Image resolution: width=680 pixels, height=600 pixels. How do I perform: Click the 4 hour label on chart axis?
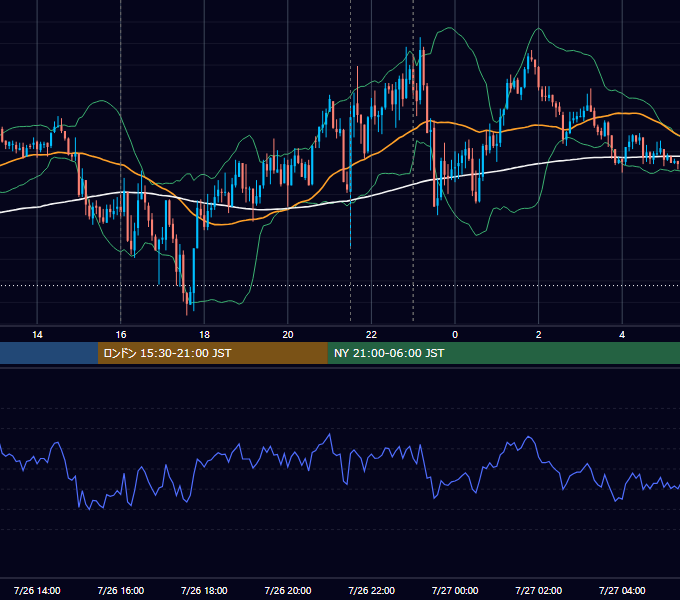(x=622, y=335)
